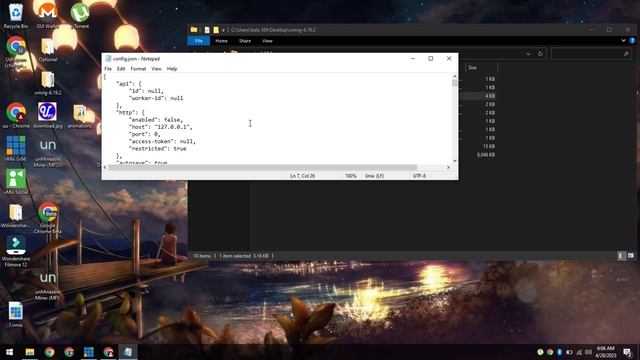Image resolution: width=640 pixels, height=360 pixels.
Task: Select the green social app desktop icon
Action: 16,182
